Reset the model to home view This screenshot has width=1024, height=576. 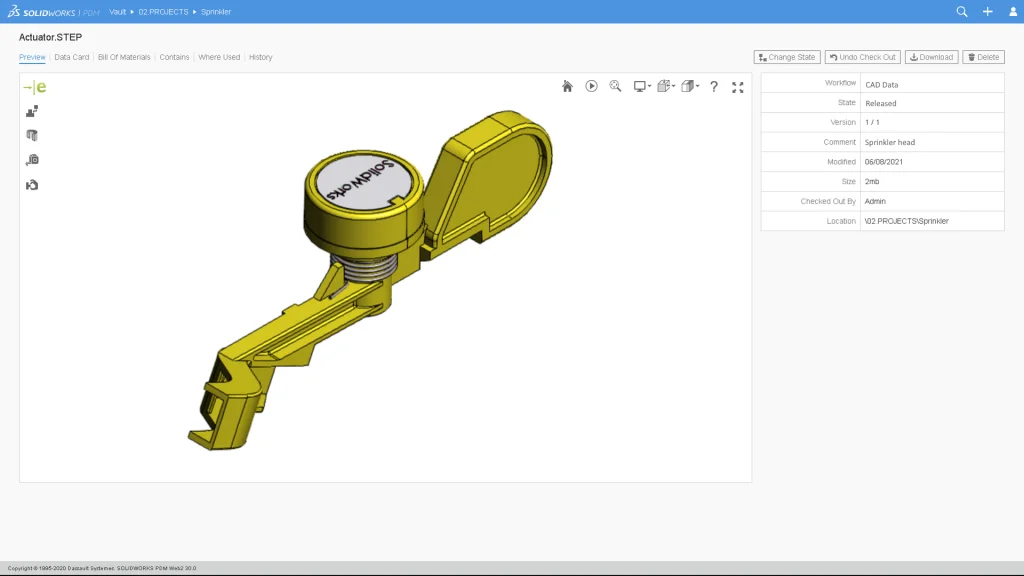(567, 87)
